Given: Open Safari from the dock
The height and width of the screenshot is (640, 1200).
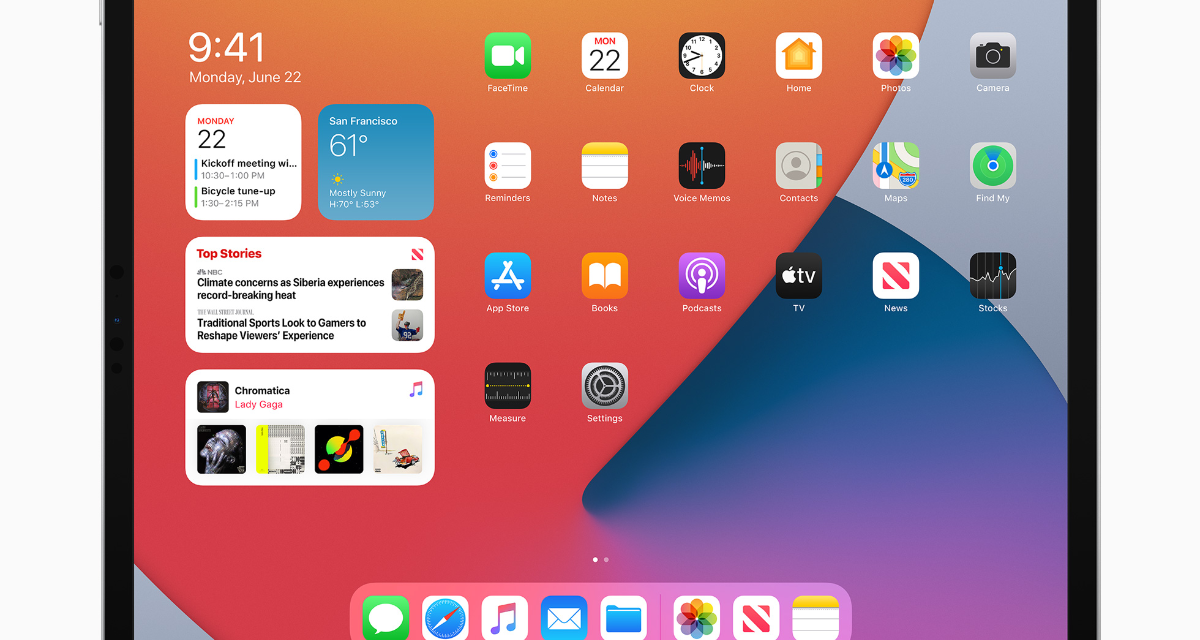Looking at the screenshot, I should [445, 618].
